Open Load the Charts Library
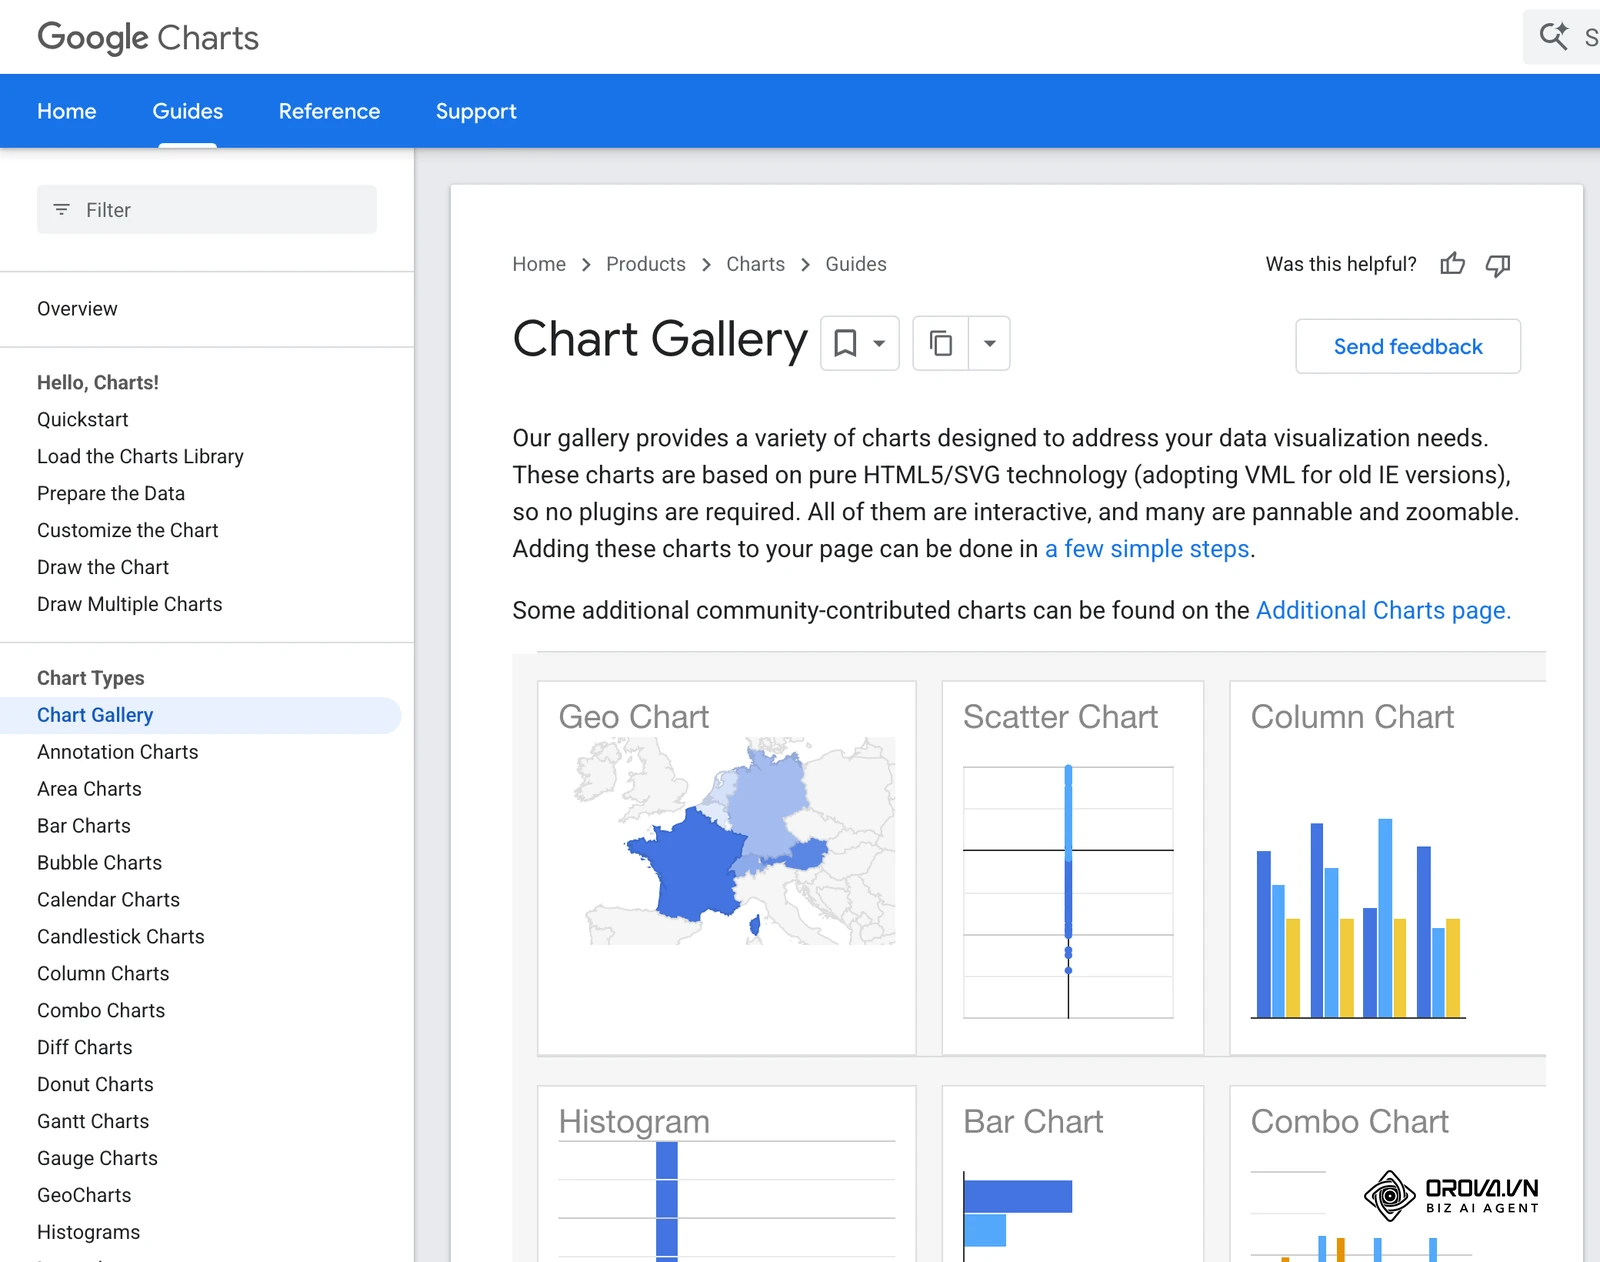This screenshot has height=1262, width=1600. click(140, 457)
